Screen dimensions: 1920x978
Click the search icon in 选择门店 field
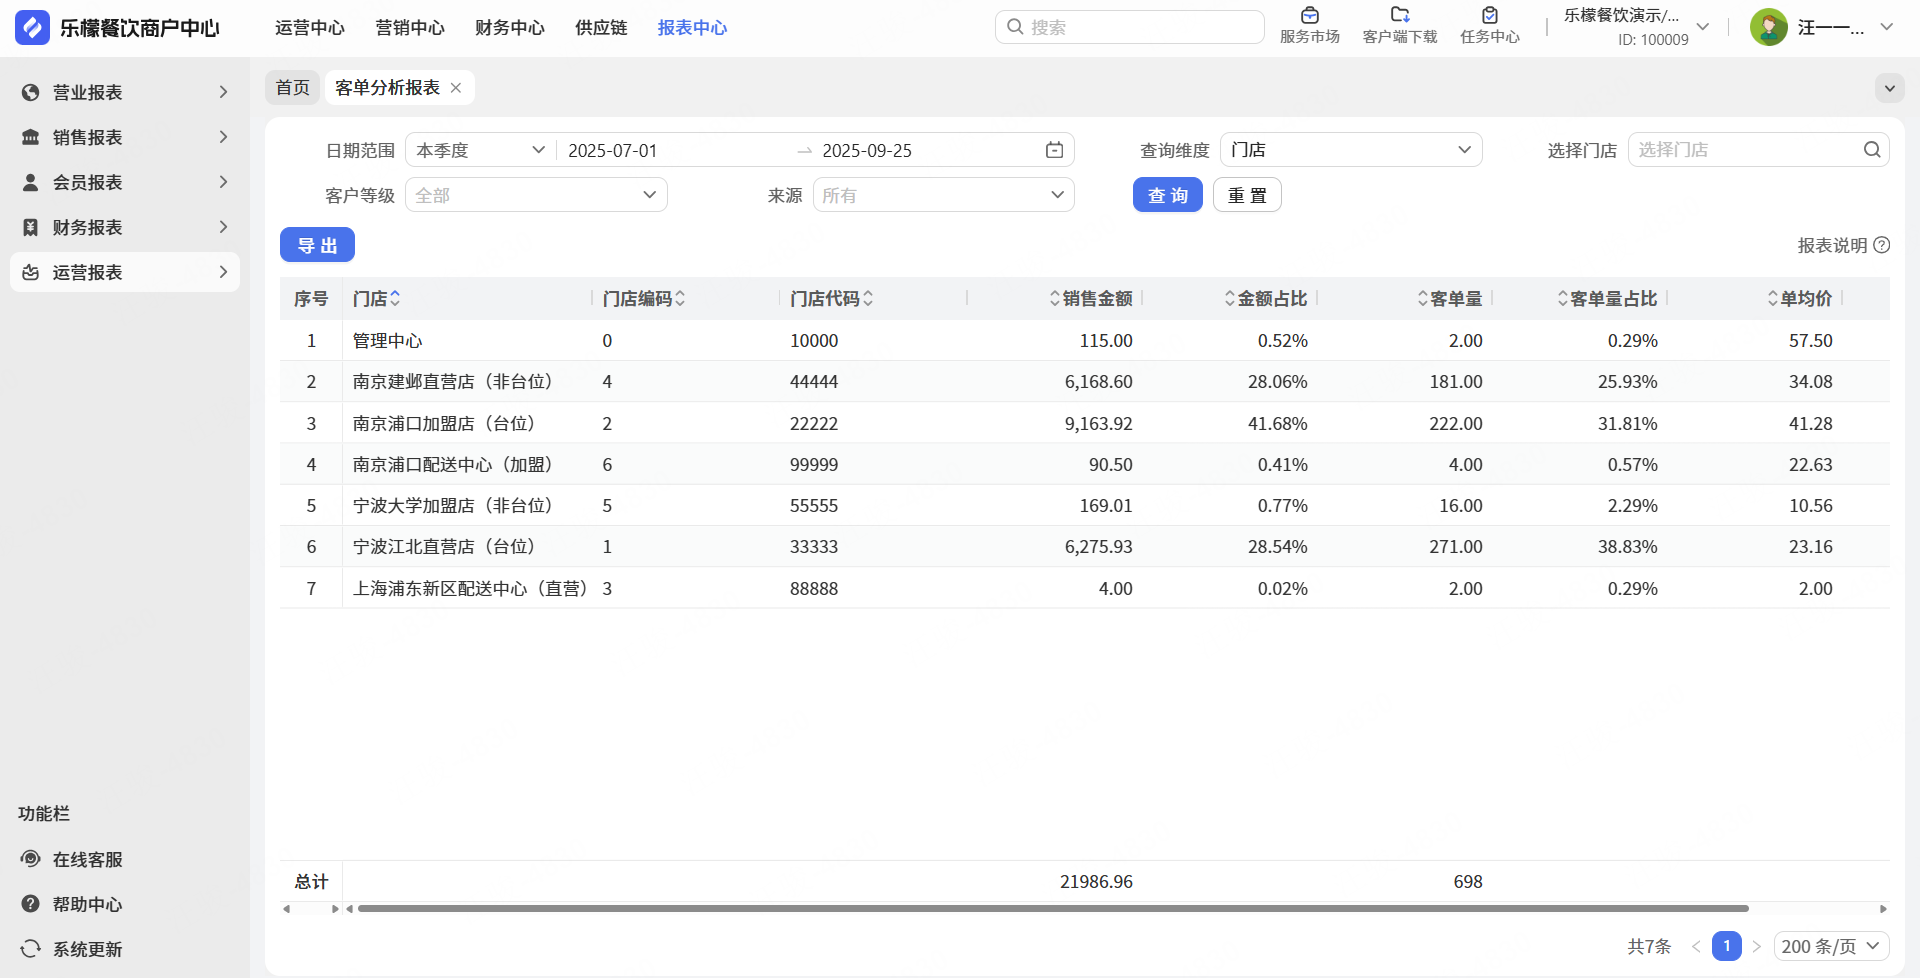point(1872,150)
